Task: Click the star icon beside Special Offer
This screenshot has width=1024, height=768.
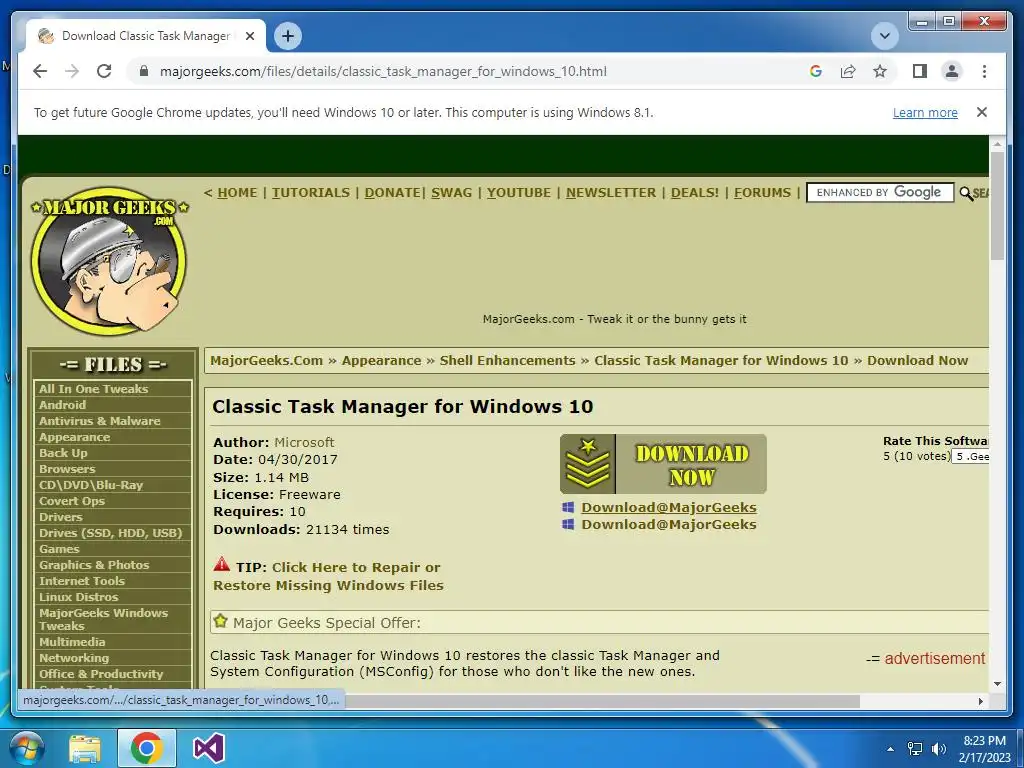Action: [x=221, y=621]
